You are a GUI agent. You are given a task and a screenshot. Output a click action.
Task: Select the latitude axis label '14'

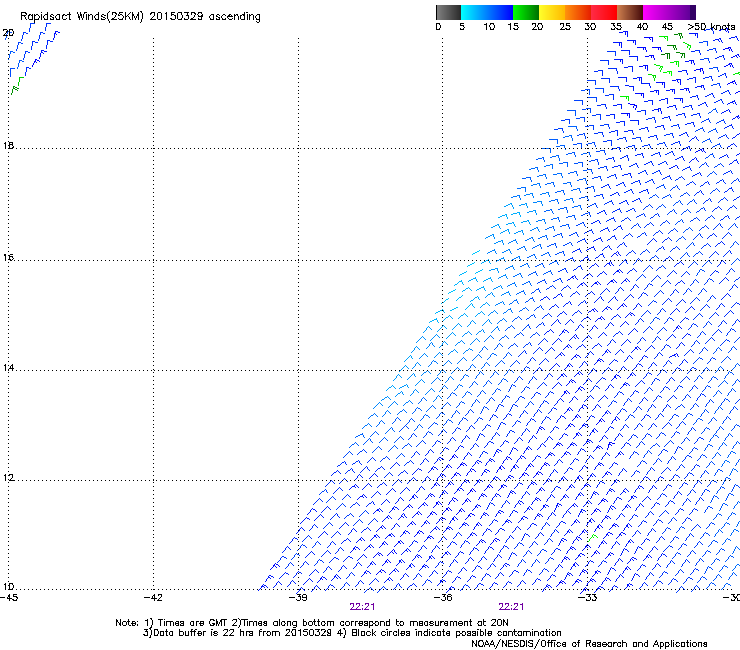[8, 368]
